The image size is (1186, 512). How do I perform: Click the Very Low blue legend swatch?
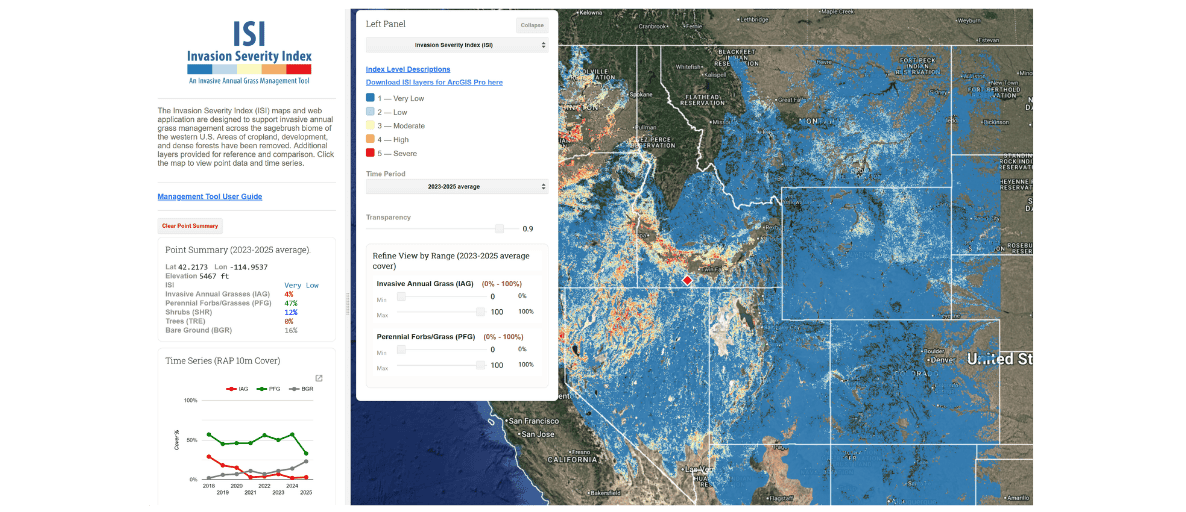coord(370,98)
